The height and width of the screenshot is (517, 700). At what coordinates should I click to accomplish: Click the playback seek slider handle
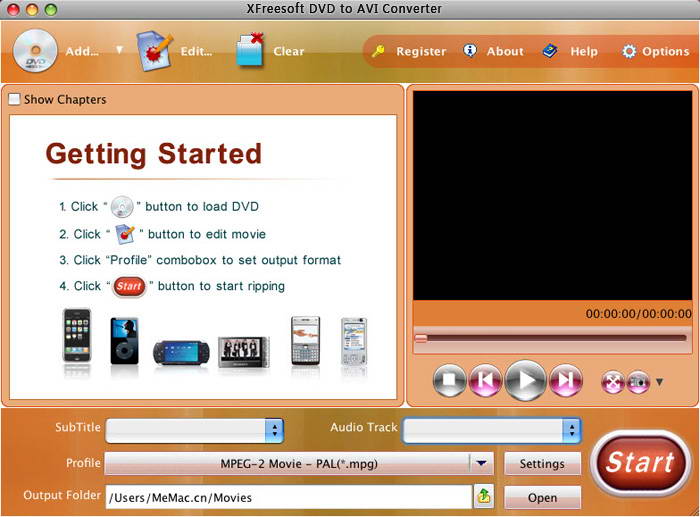421,338
